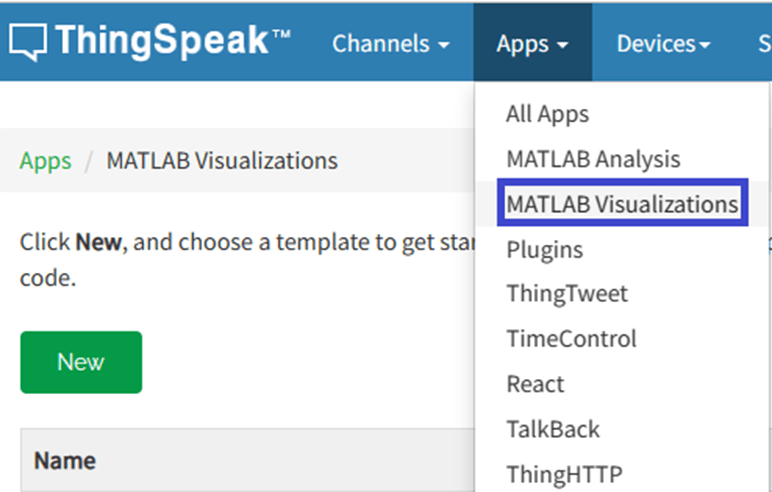Viewport: 772px width, 492px height.
Task: Collapse the open Apps dropdown
Action: (x=532, y=44)
